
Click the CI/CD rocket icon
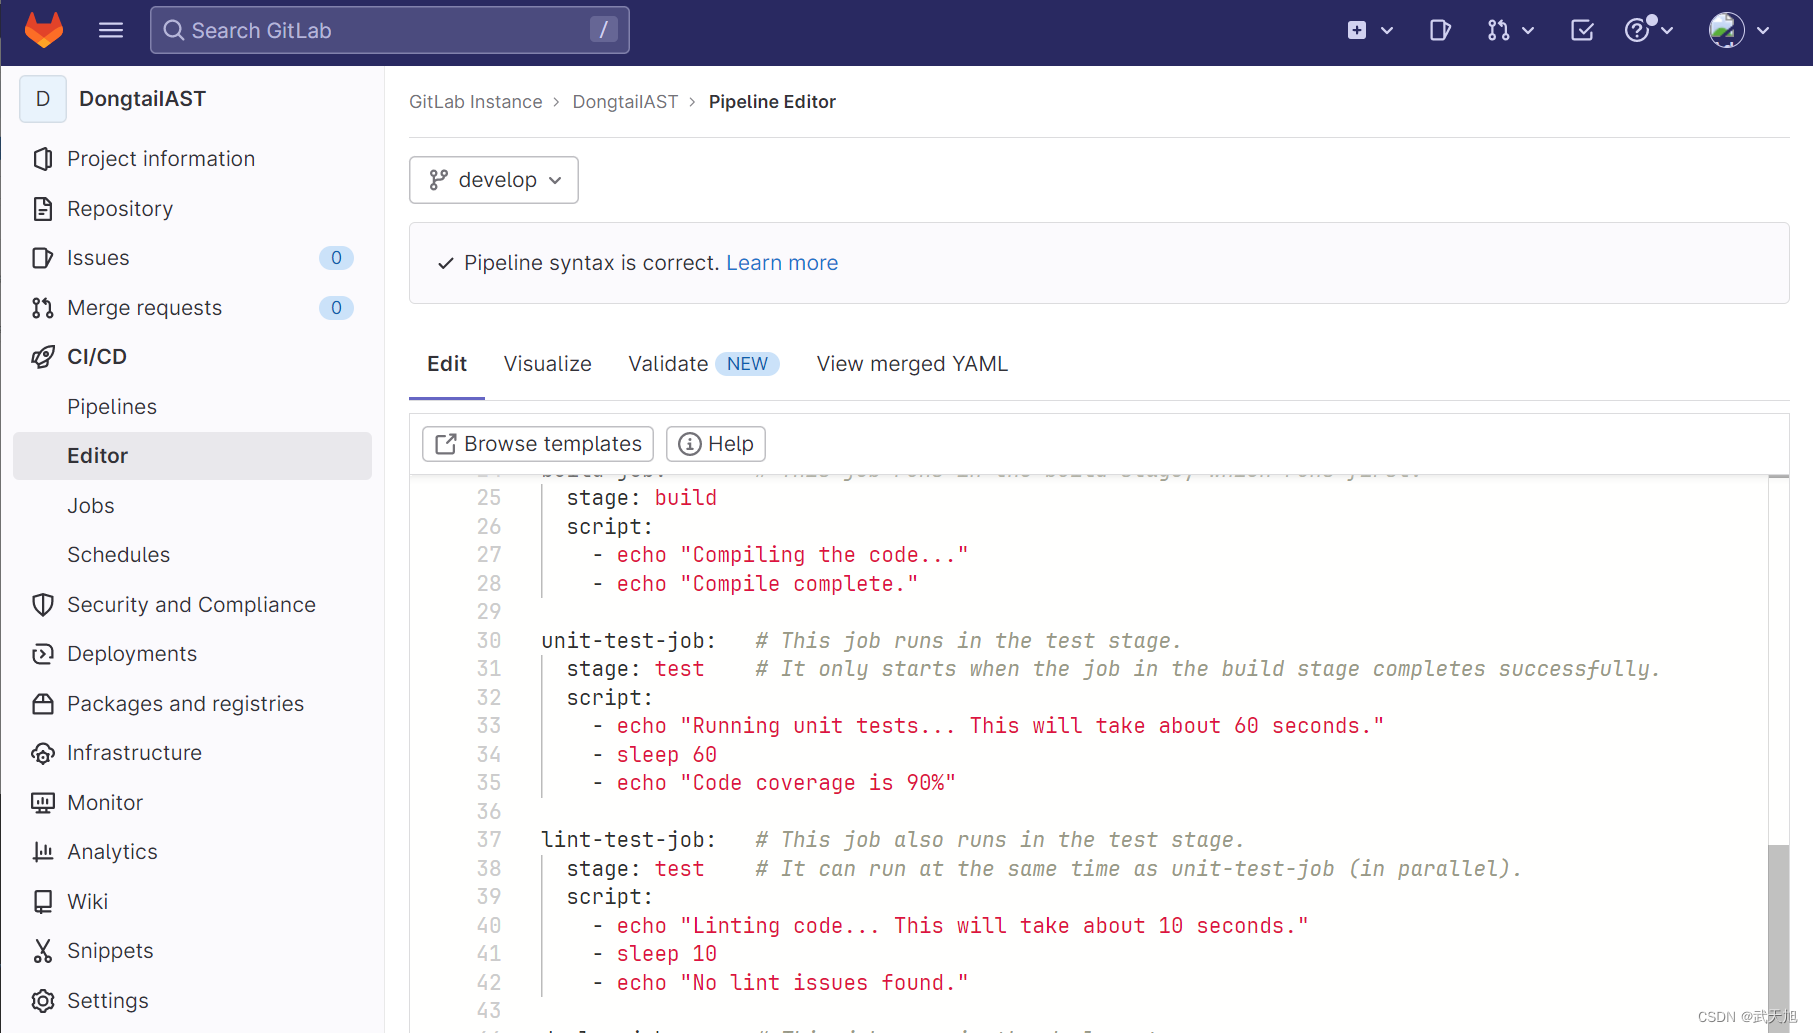coord(42,357)
